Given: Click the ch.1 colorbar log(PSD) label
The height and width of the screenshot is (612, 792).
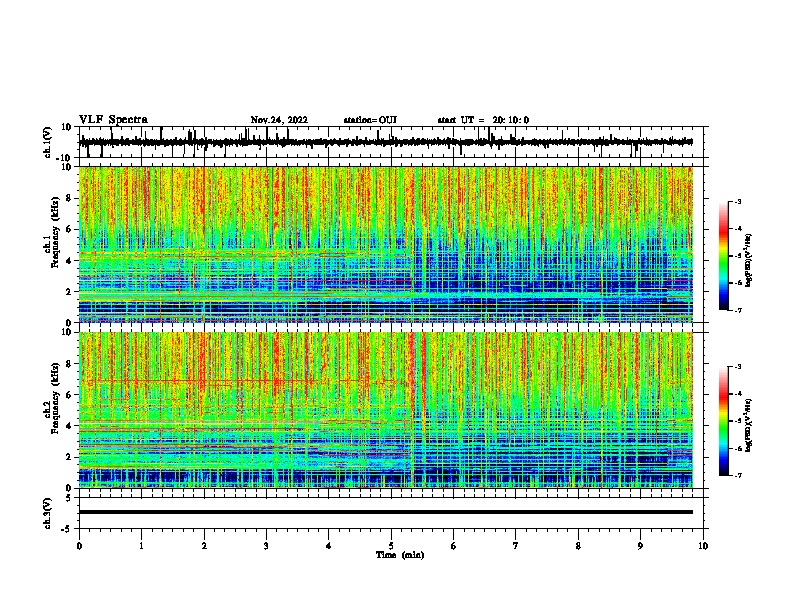Looking at the screenshot, I should 748,260.
